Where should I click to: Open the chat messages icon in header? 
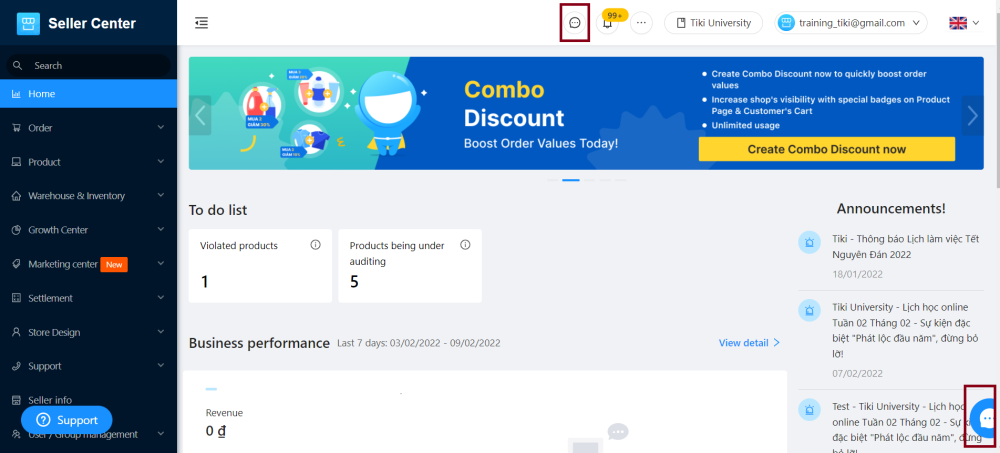(575, 23)
